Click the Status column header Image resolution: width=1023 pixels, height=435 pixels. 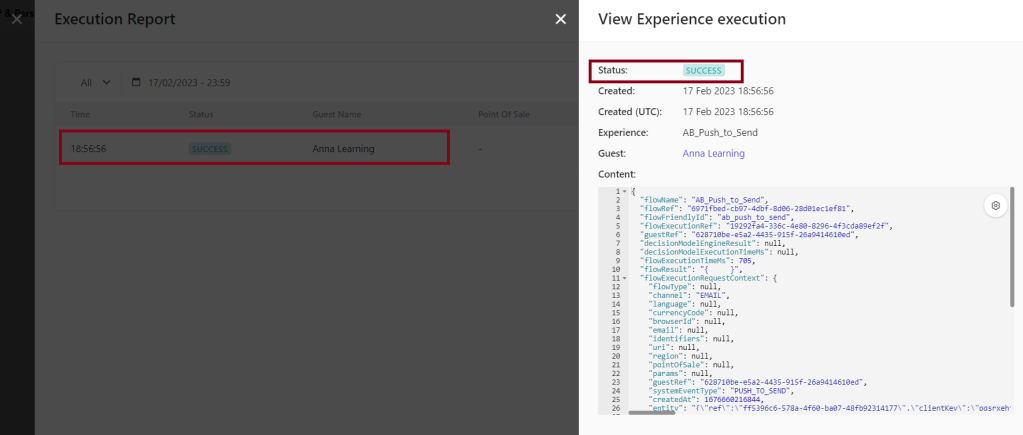(x=201, y=114)
